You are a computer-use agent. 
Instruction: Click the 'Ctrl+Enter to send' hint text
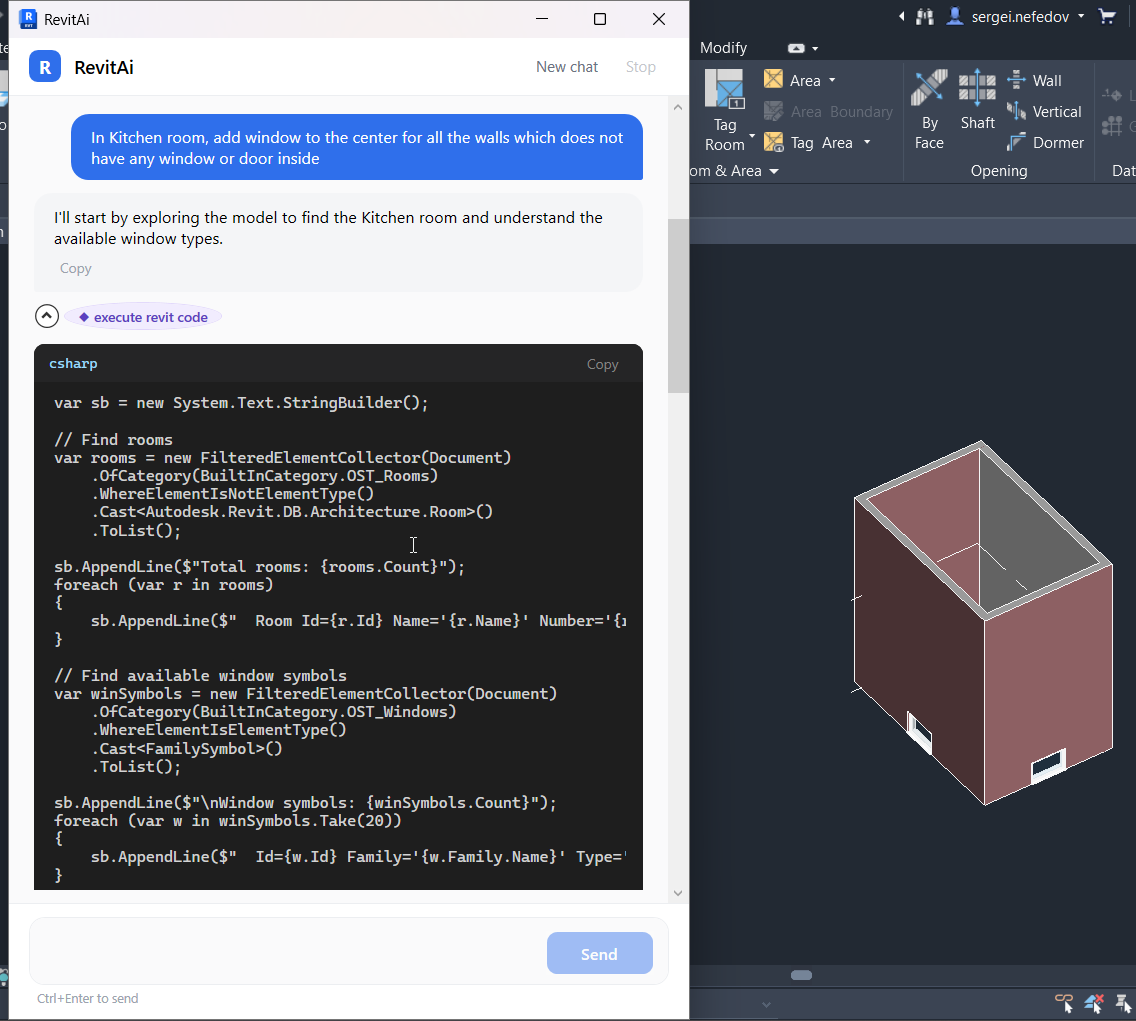coord(88,998)
